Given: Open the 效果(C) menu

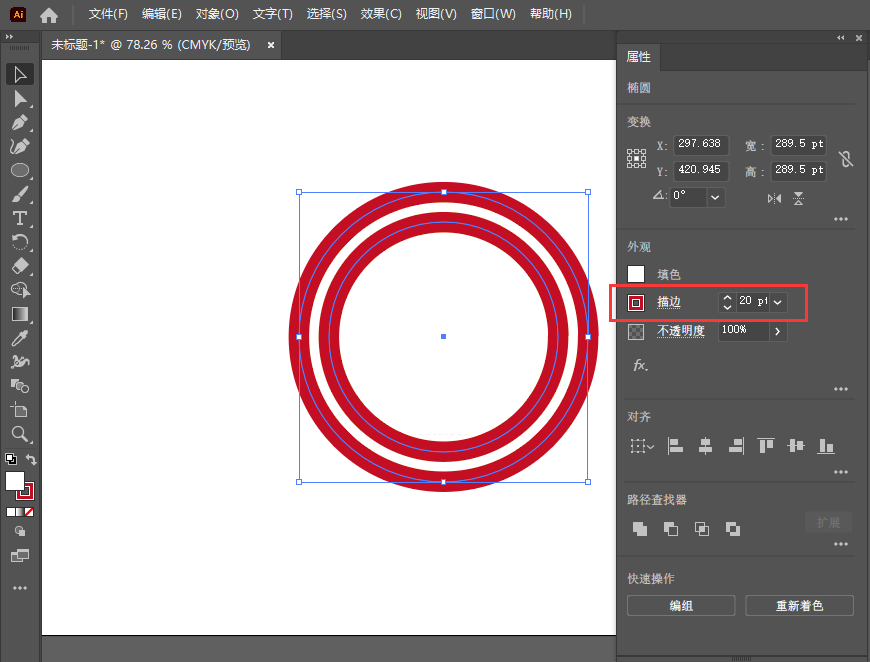Looking at the screenshot, I should [380, 14].
